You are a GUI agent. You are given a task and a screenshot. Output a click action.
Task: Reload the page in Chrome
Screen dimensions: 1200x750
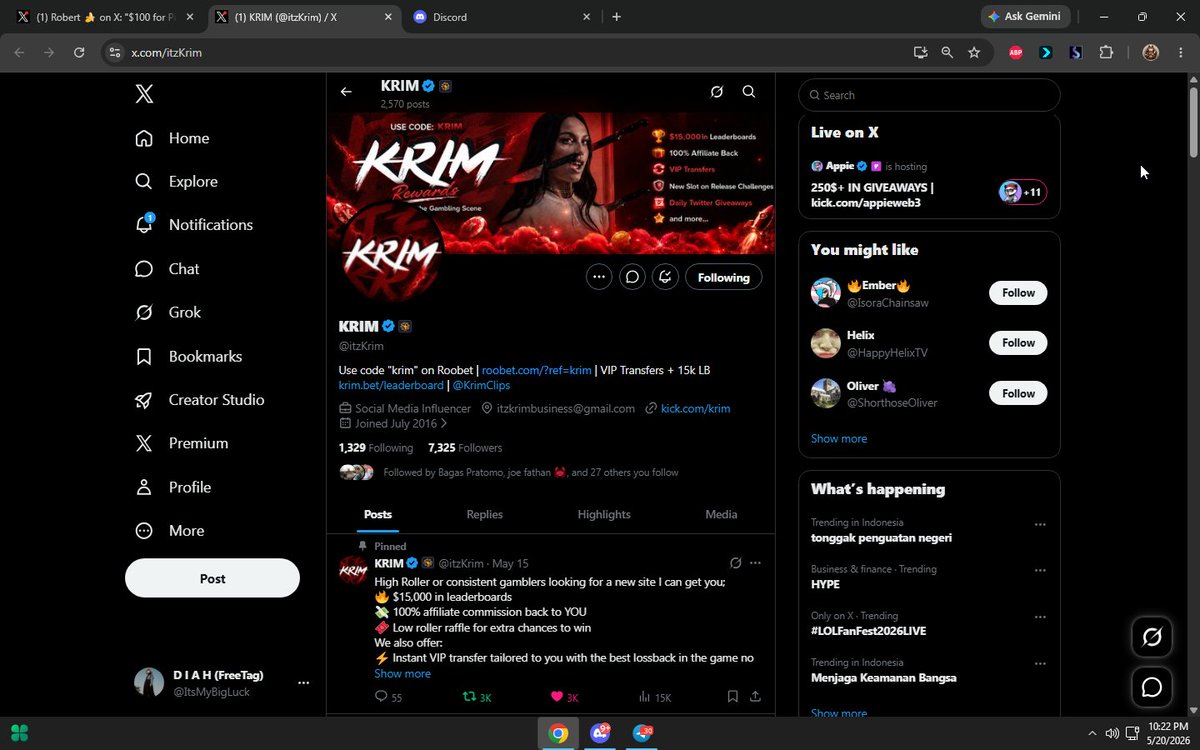(x=79, y=52)
